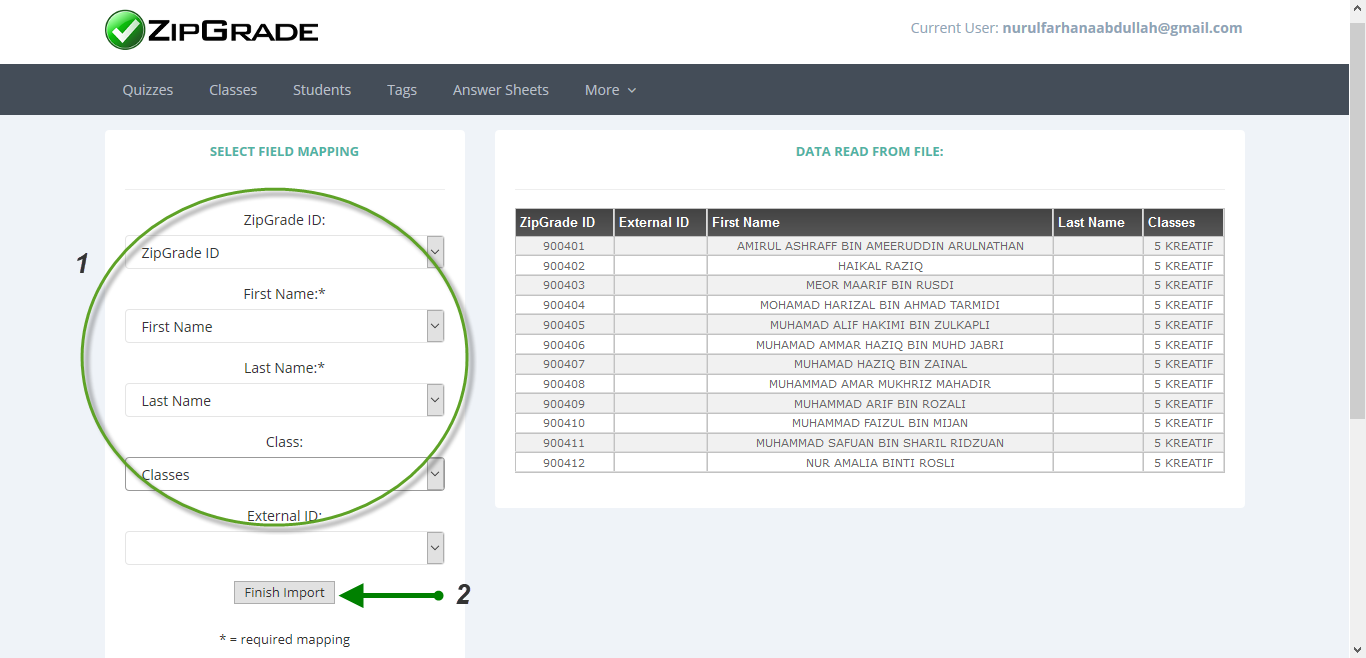Select the cell with ID 900411
1366x658 pixels.
tap(564, 443)
